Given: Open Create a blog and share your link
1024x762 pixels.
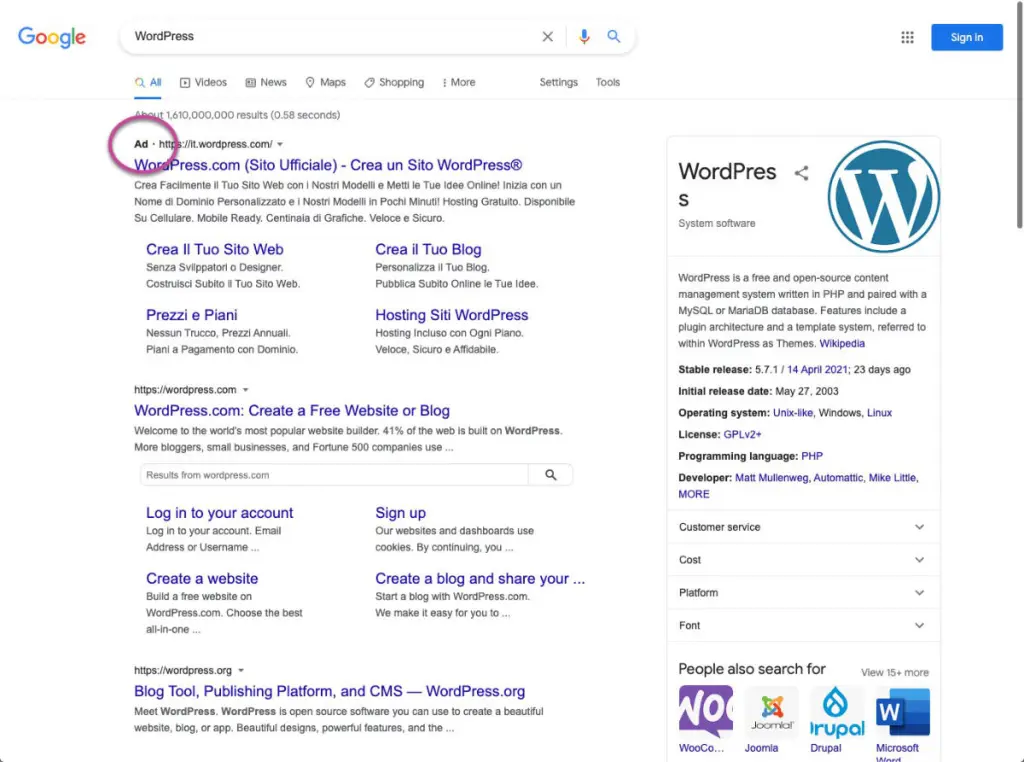Looking at the screenshot, I should pos(479,579).
